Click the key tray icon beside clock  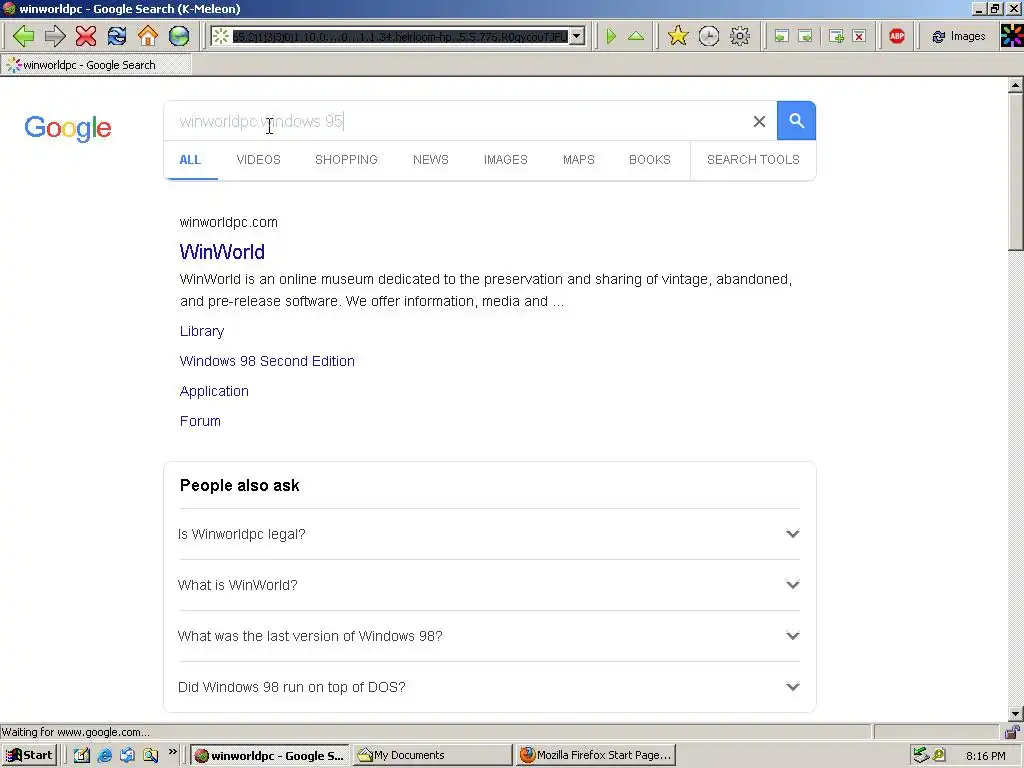click(939, 756)
